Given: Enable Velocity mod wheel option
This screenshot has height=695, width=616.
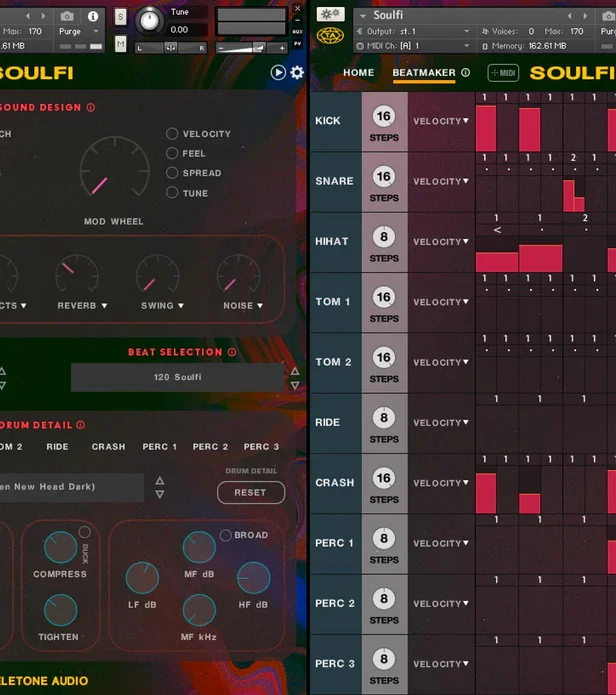Looking at the screenshot, I should point(172,133).
